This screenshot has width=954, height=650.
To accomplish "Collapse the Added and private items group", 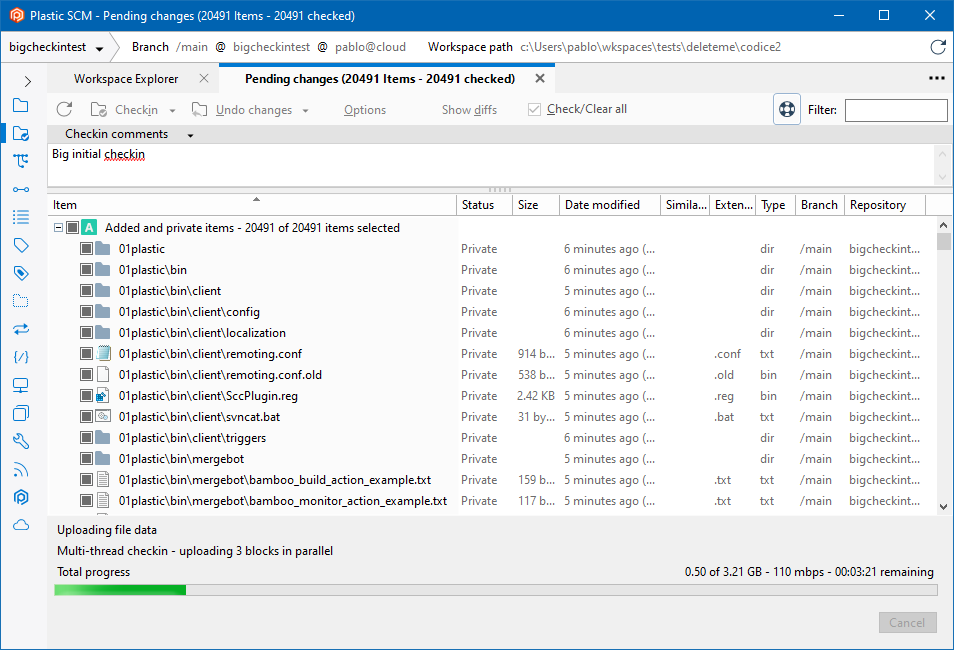I will tap(58, 227).
